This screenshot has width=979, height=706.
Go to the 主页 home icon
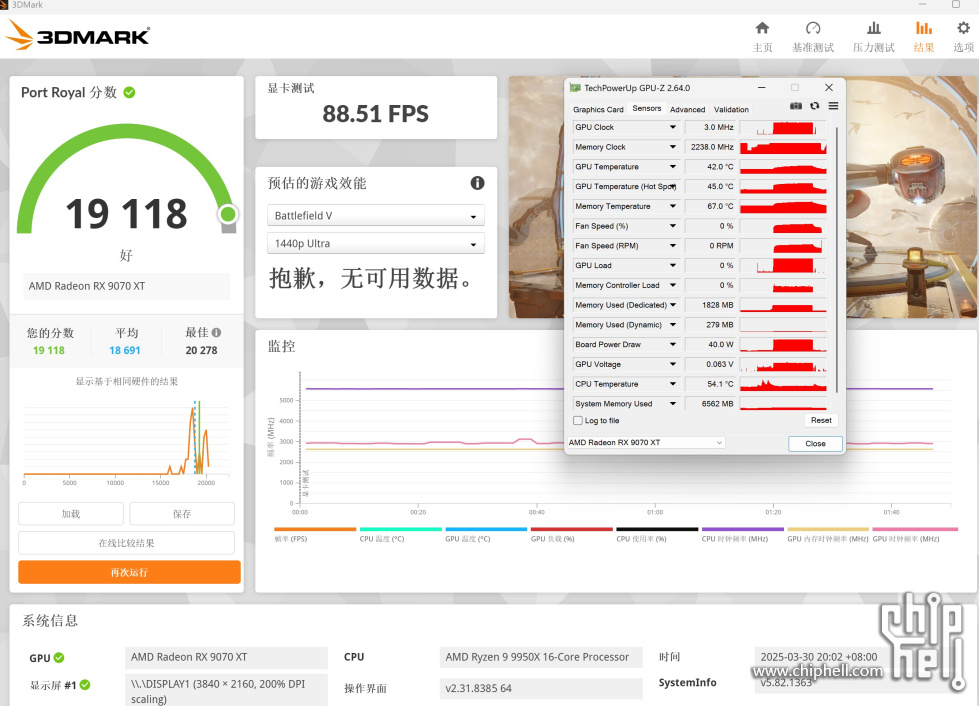click(x=762, y=28)
